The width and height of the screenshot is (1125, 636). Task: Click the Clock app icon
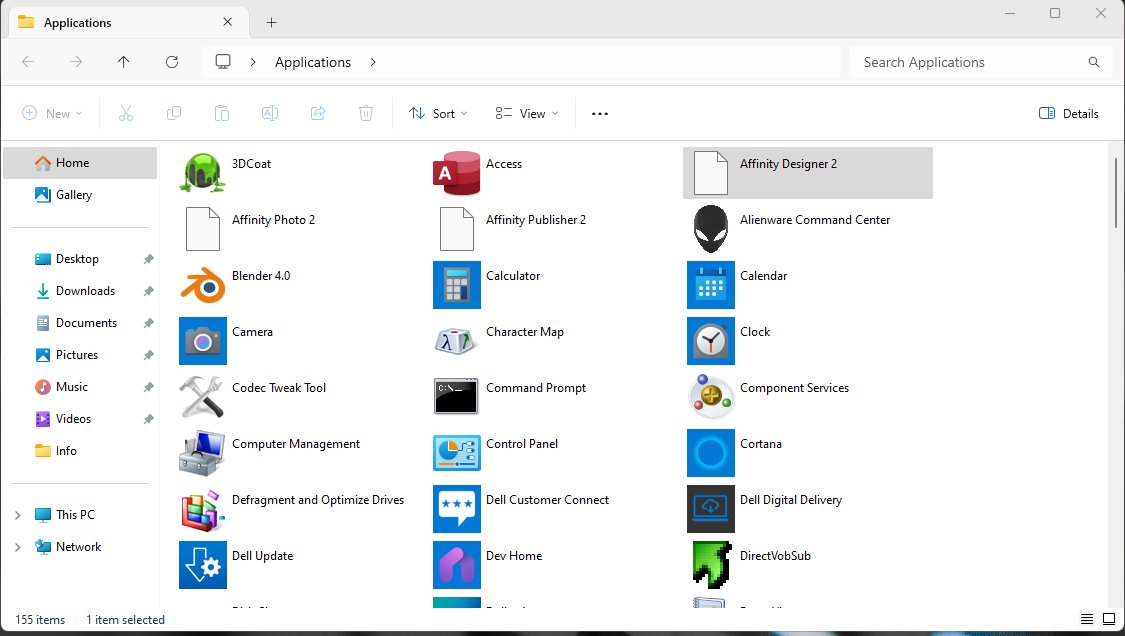(710, 340)
